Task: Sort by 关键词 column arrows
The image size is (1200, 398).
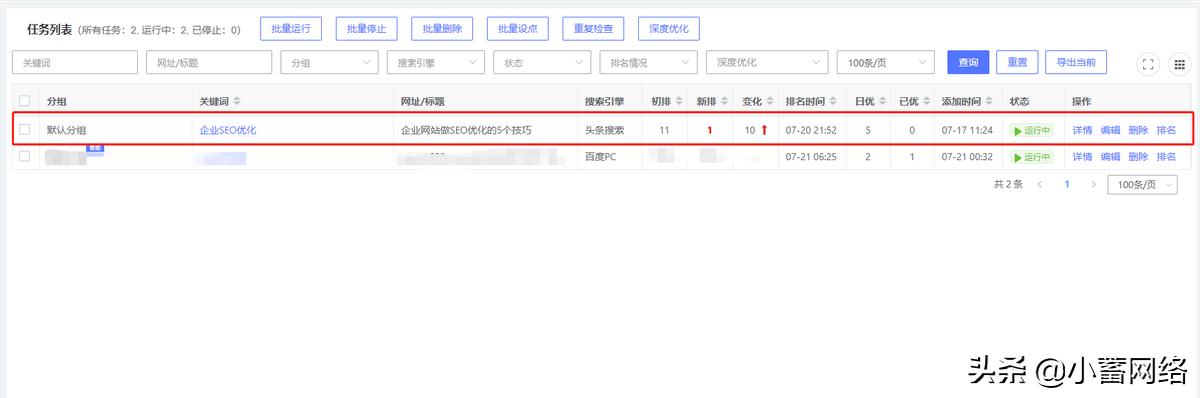Action: (237, 101)
